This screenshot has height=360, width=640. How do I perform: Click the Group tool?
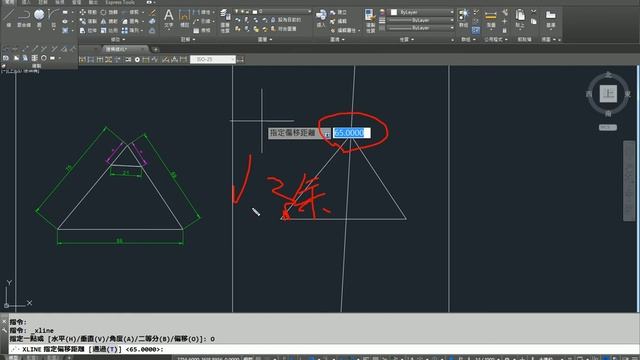(x=464, y=18)
